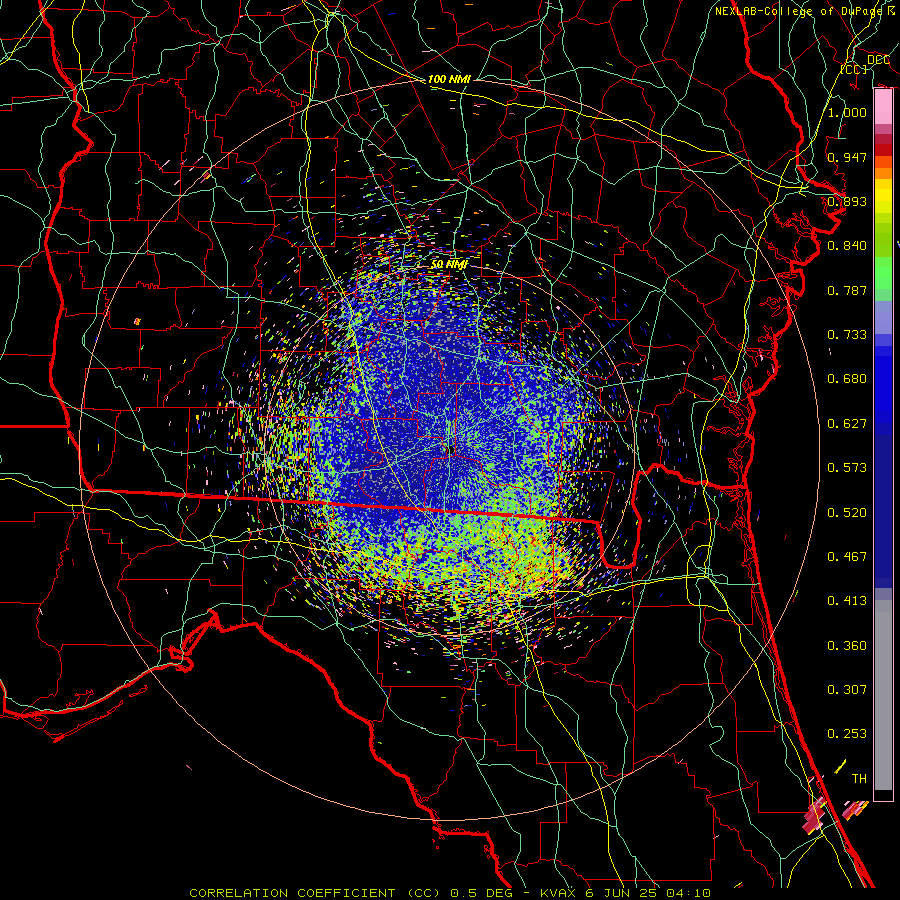The height and width of the screenshot is (900, 900).
Task: Select the 0.840 legend value
Action: [x=847, y=246]
